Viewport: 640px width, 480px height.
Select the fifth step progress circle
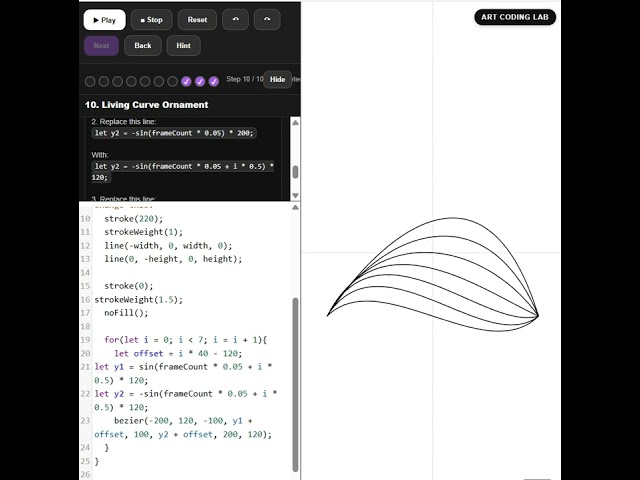(x=145, y=82)
